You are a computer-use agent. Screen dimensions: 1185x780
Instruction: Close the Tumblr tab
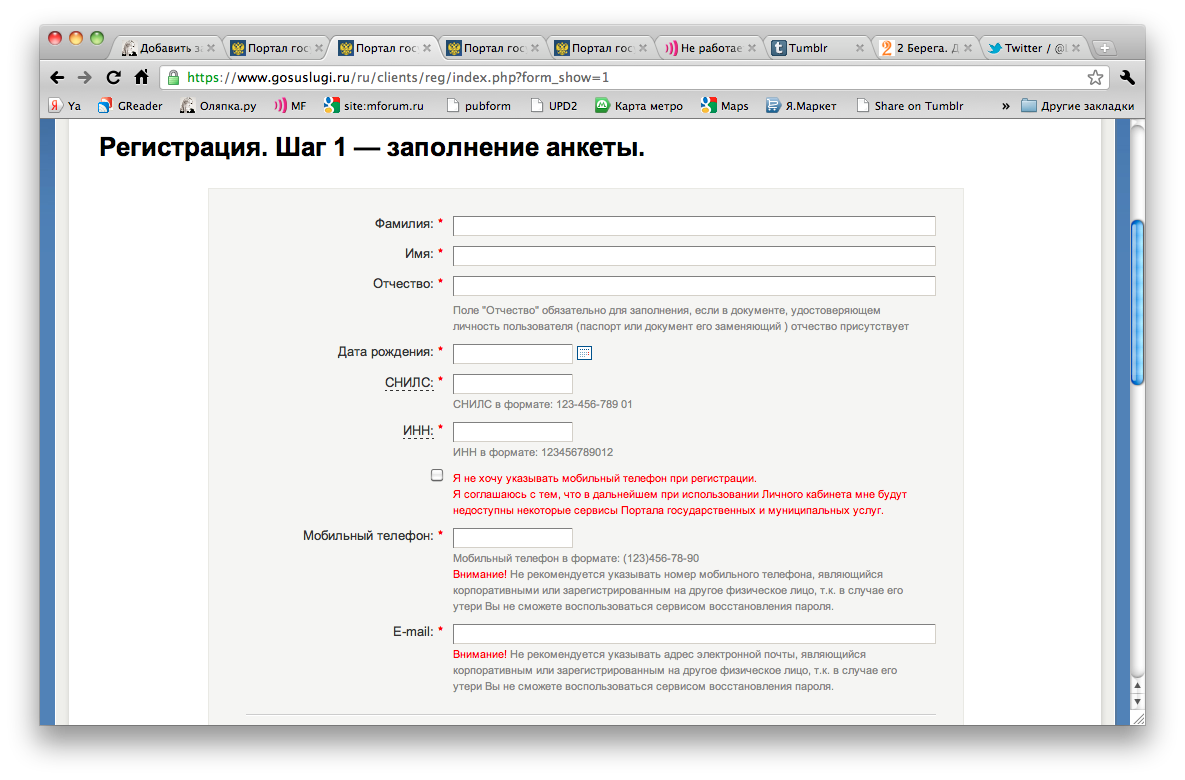[859, 48]
